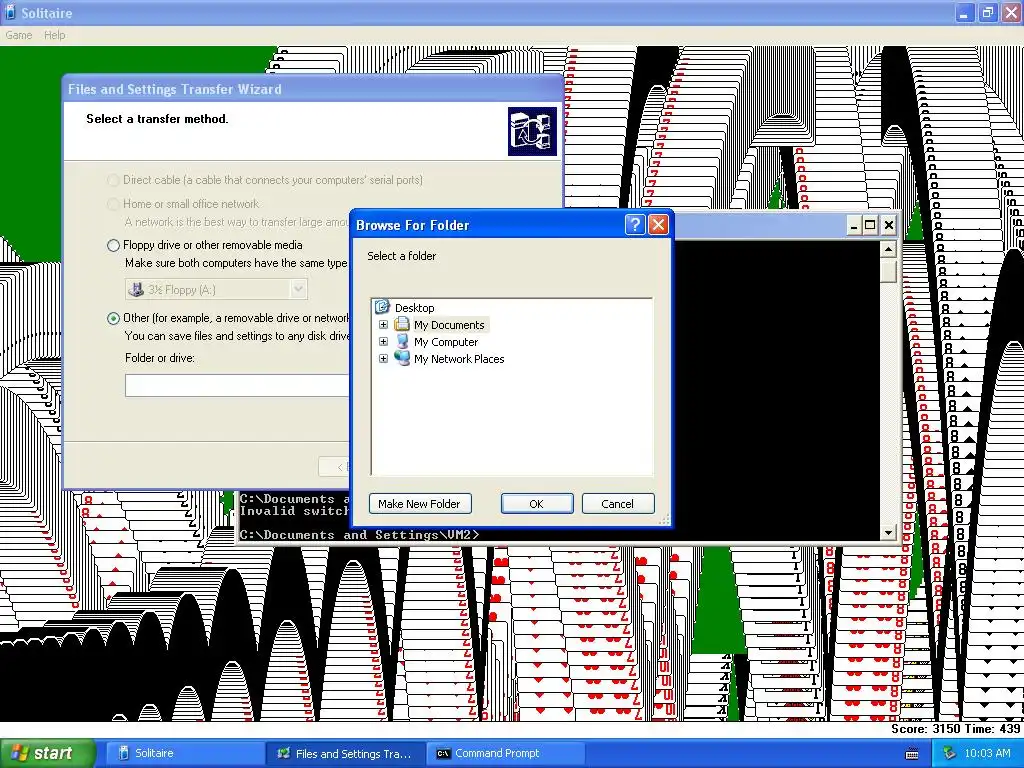Click the My Documents folder icon
This screenshot has width=1024, height=768.
[402, 325]
